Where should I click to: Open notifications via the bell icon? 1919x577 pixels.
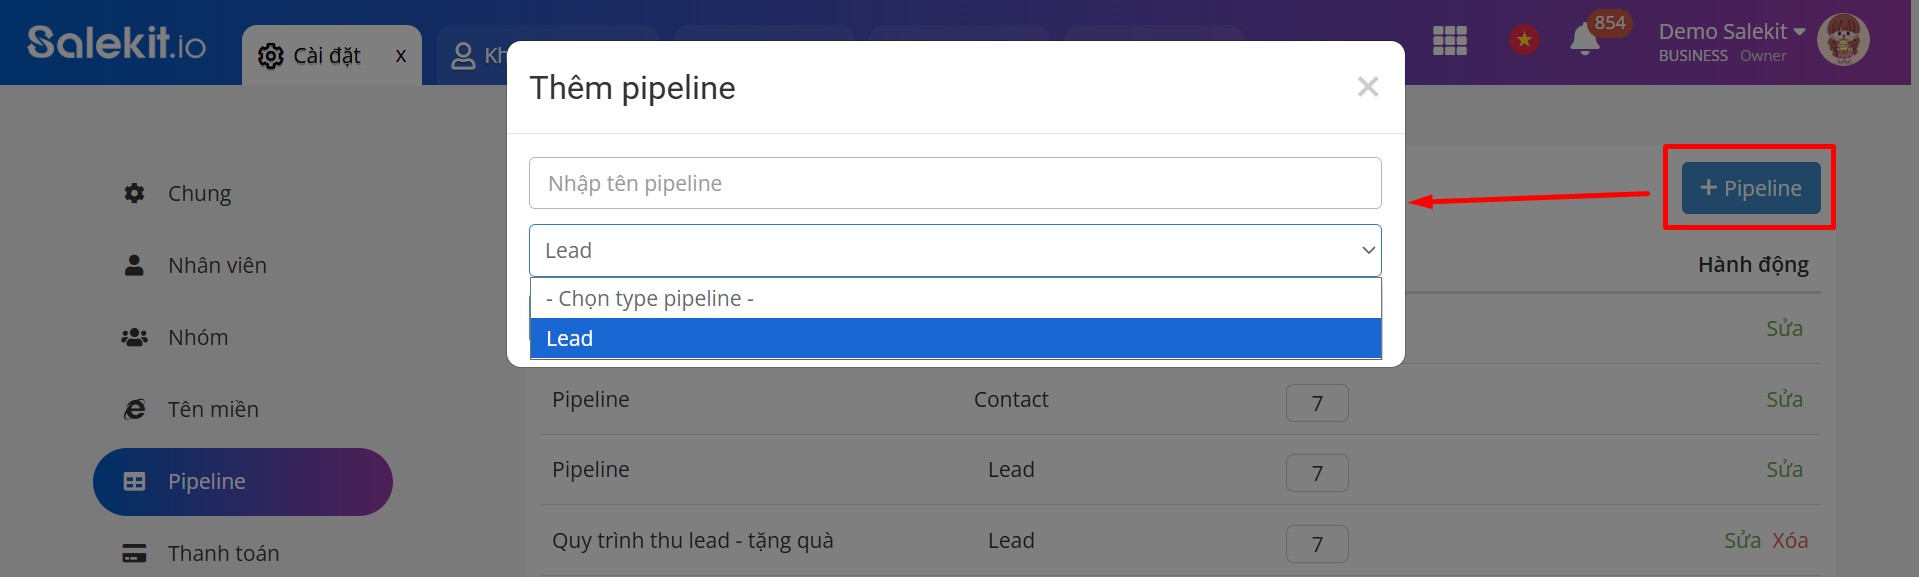click(1583, 41)
